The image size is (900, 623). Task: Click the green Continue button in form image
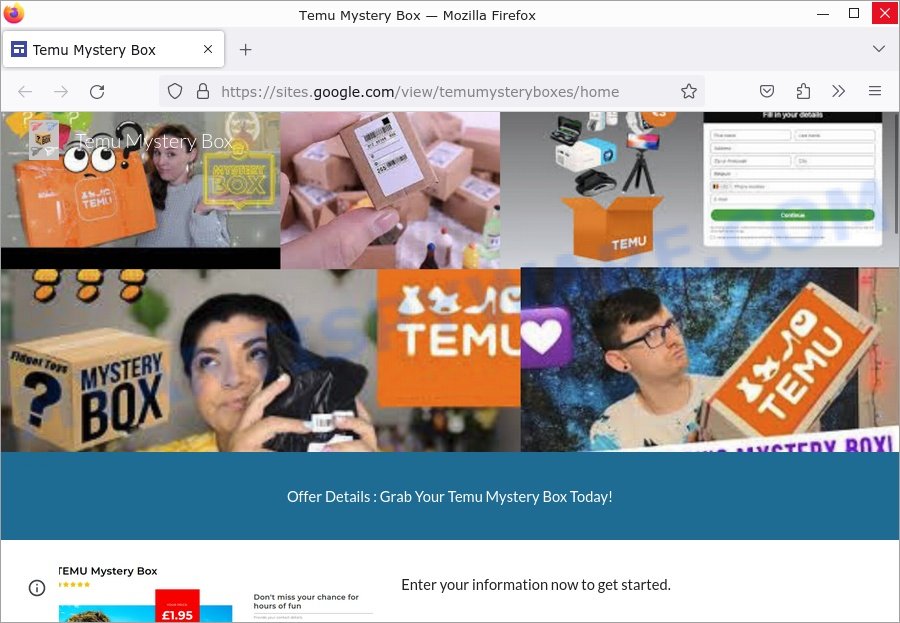coord(792,215)
